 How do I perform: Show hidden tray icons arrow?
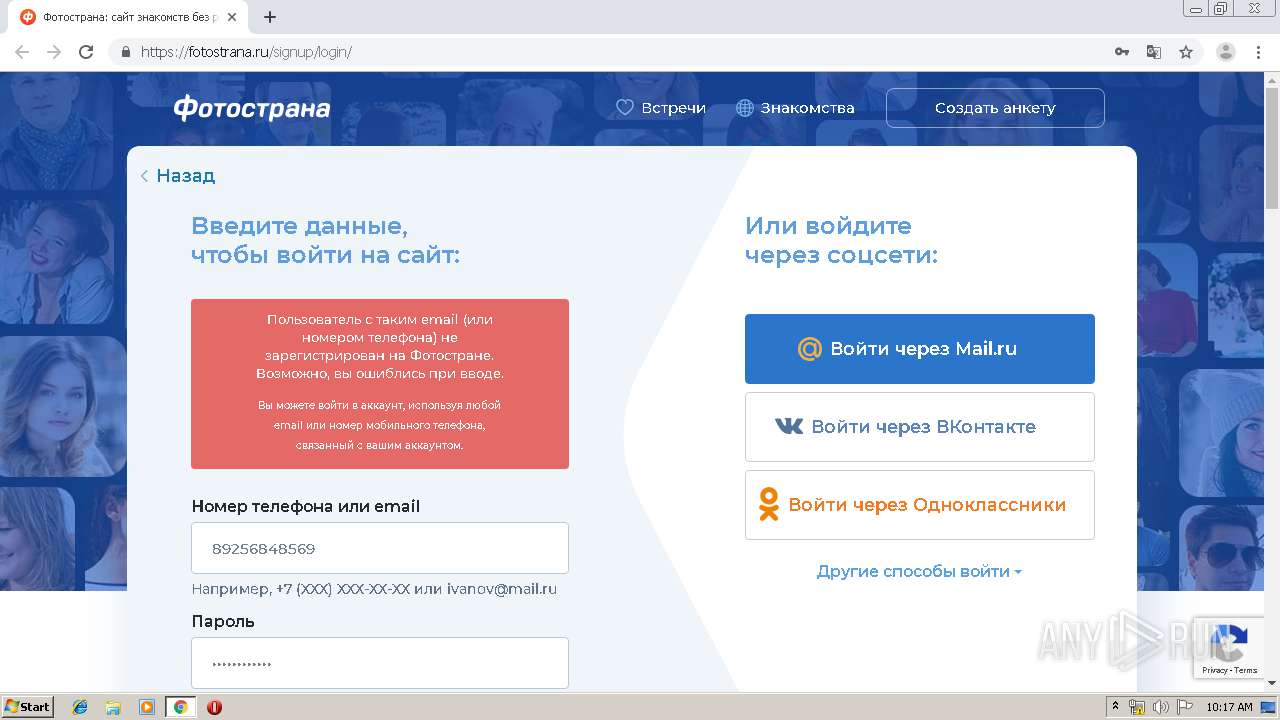pyautogui.click(x=1116, y=707)
